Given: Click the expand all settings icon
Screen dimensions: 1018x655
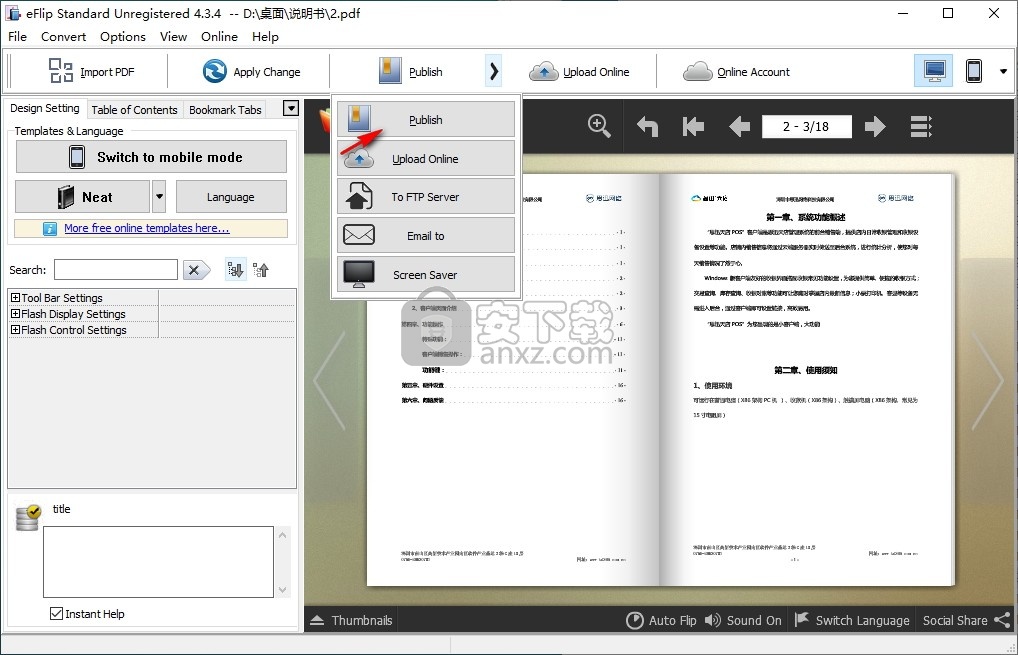Looking at the screenshot, I should point(236,269).
